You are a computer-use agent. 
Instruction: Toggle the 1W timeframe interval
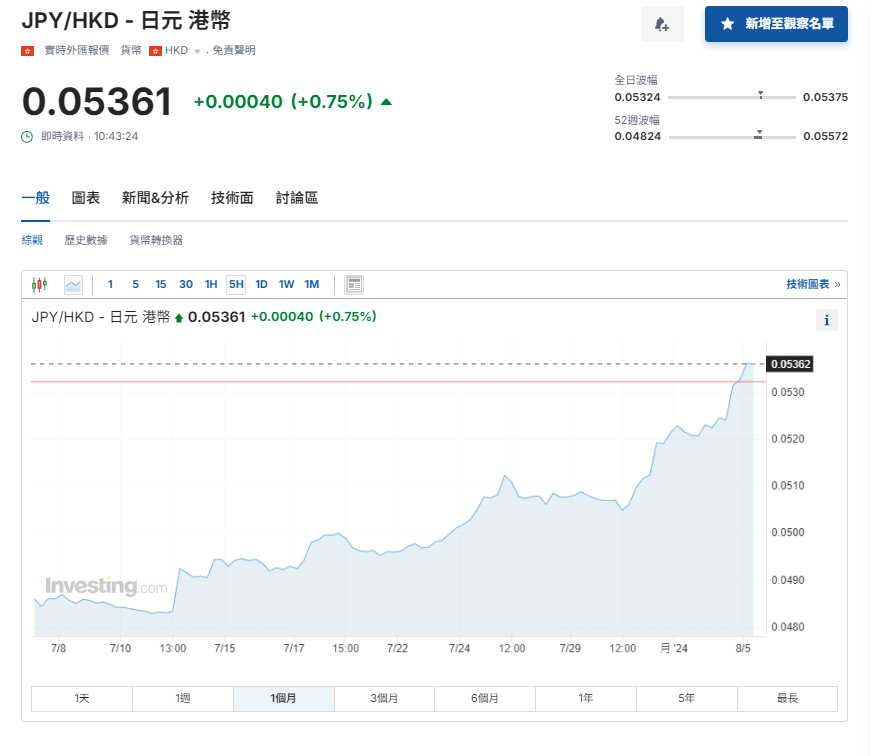point(286,284)
